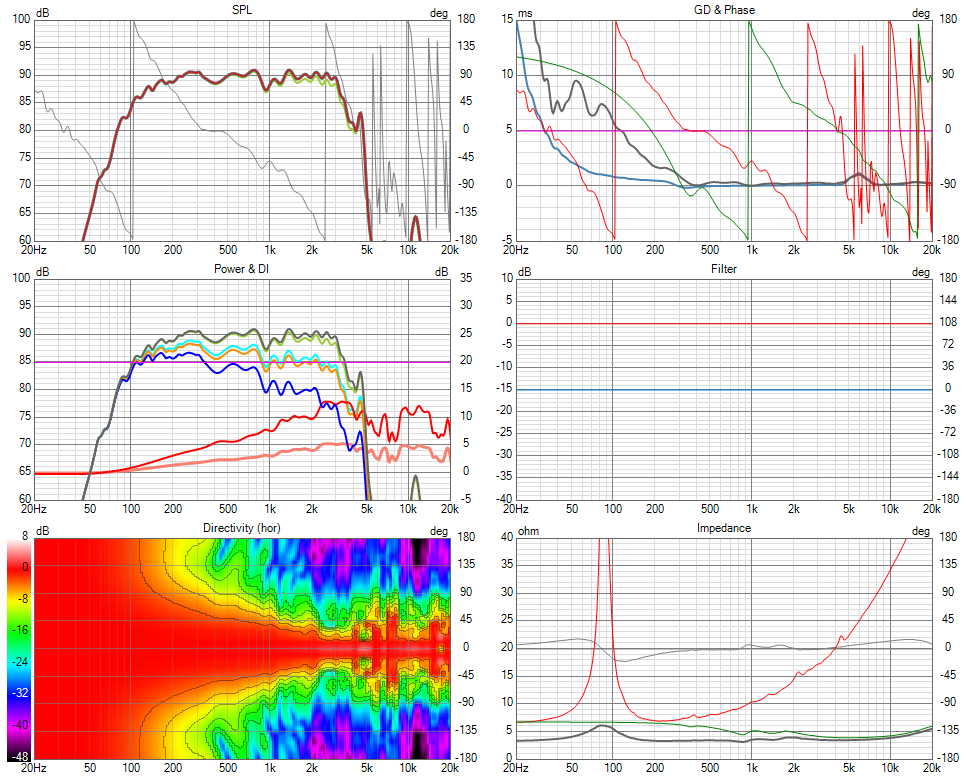Click the deg unit label of SPL chart
966x779 pixels.
coord(439,13)
